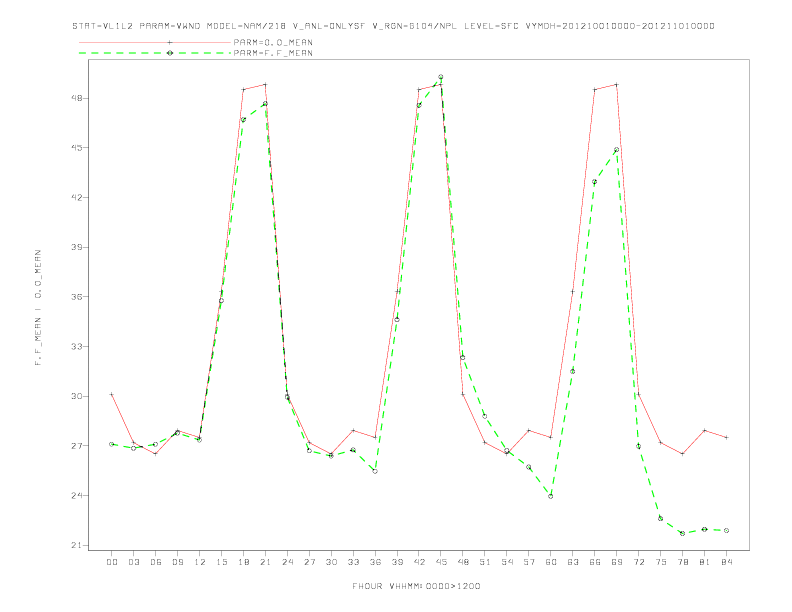Click x-axis forecast hour label 45
Screen dimensions: 792x612
[x=441, y=562]
